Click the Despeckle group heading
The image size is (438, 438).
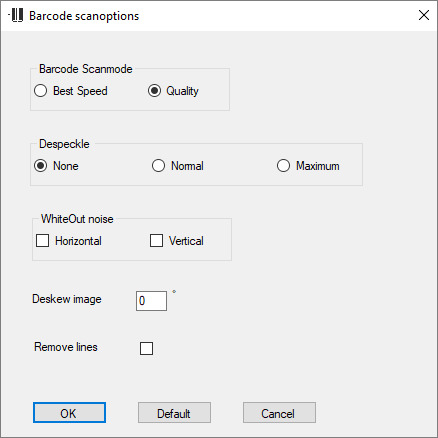[64, 144]
